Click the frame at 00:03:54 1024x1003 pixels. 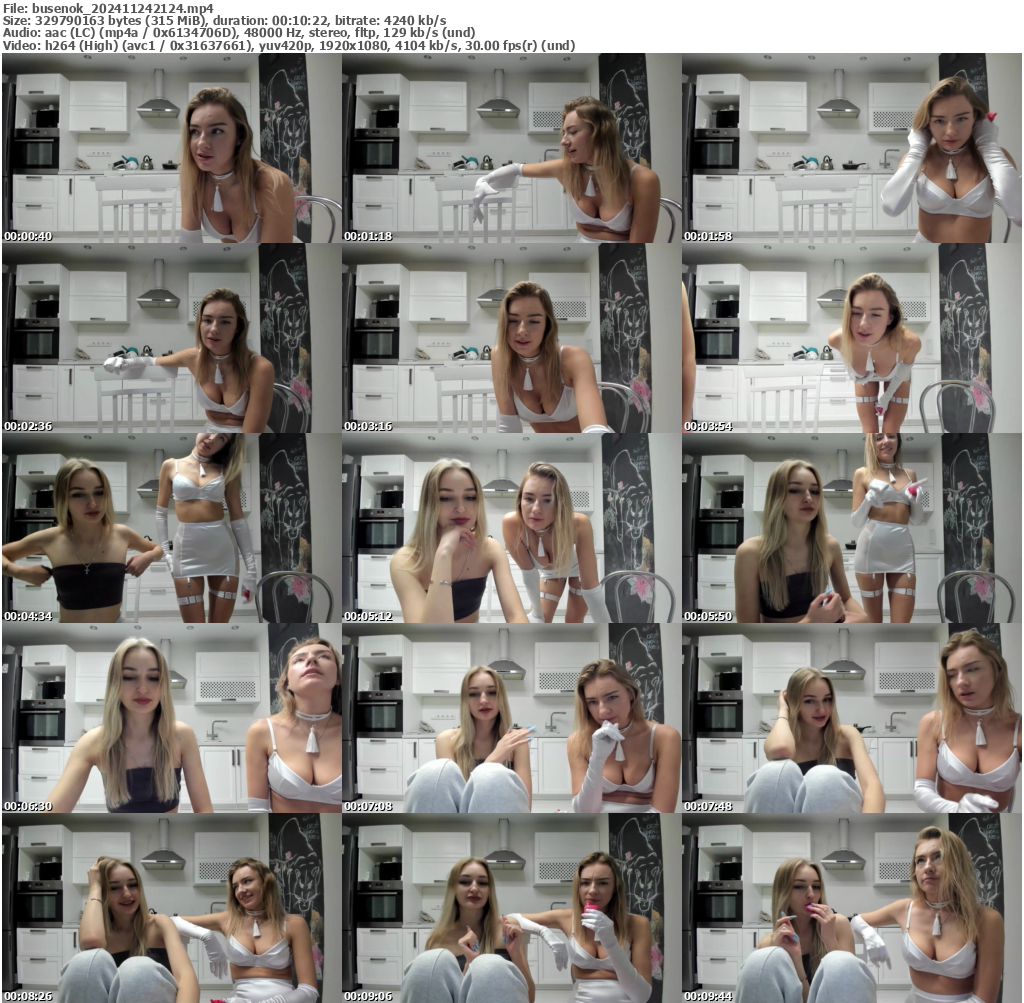coord(852,335)
